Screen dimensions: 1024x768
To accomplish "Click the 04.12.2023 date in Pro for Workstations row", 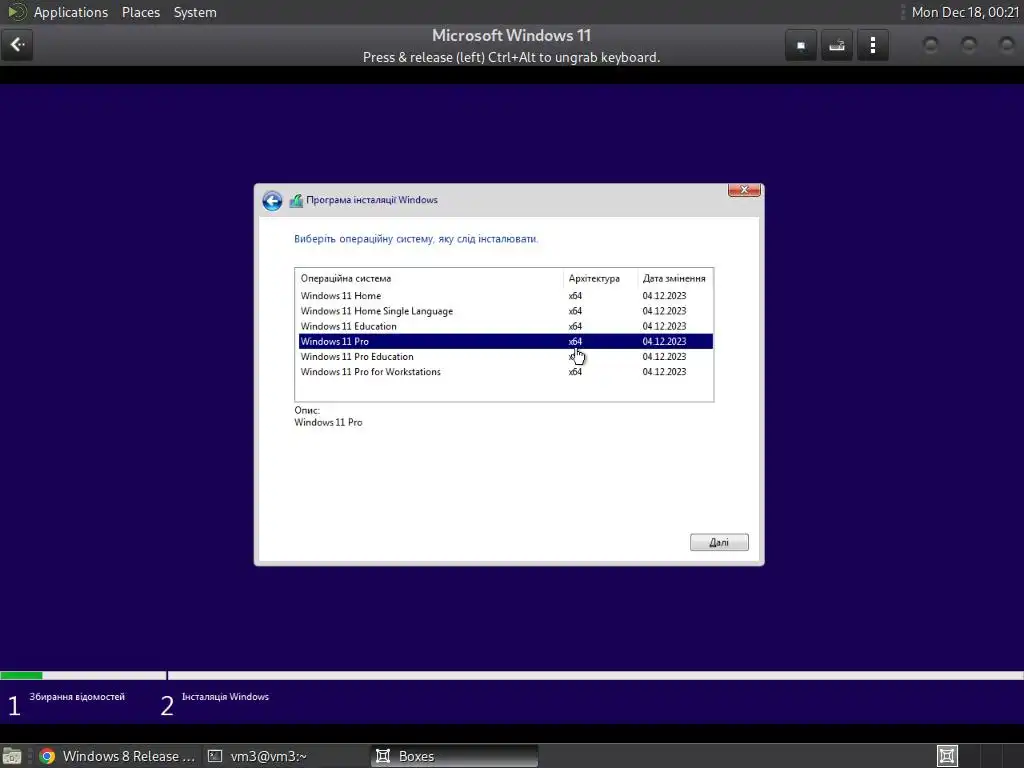I will pyautogui.click(x=664, y=372).
